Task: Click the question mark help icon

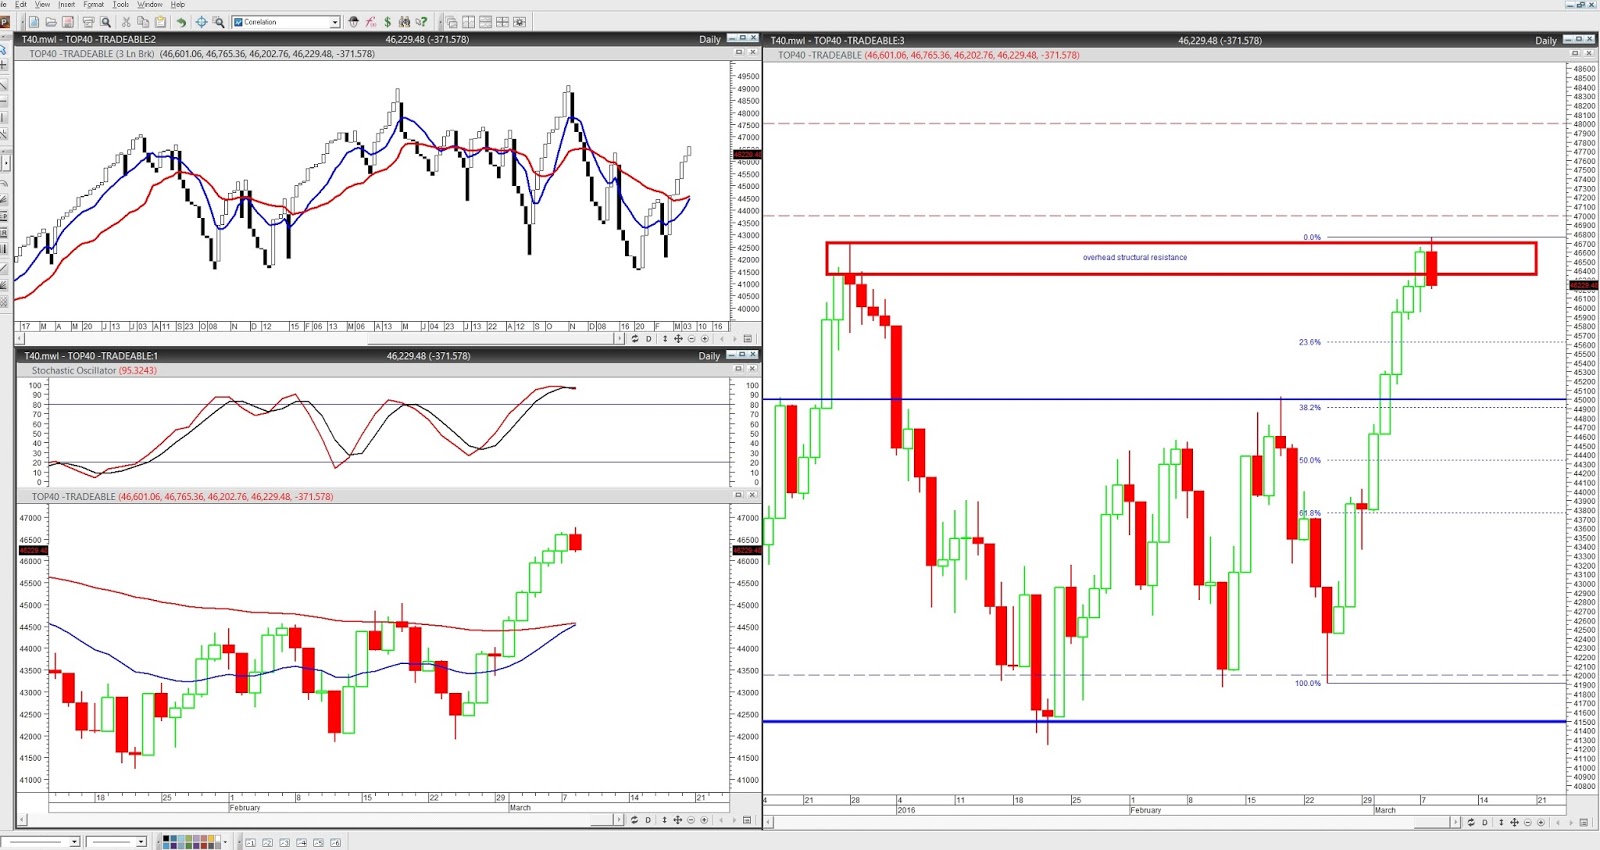Action: click(421, 22)
